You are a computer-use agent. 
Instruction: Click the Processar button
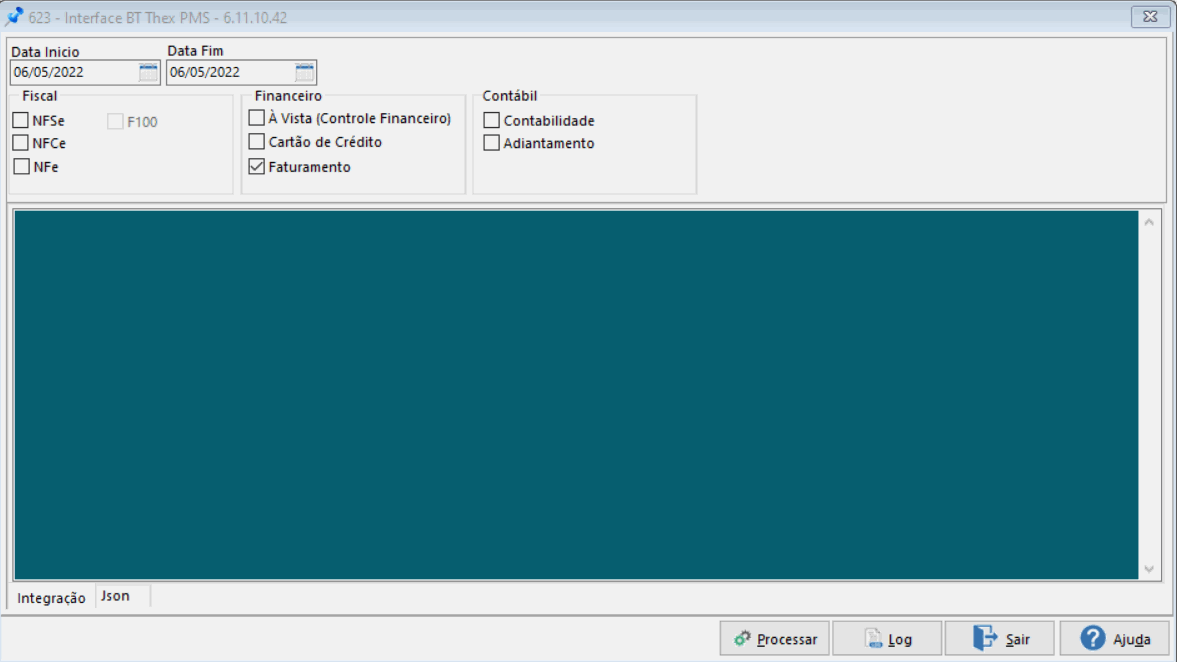click(775, 639)
